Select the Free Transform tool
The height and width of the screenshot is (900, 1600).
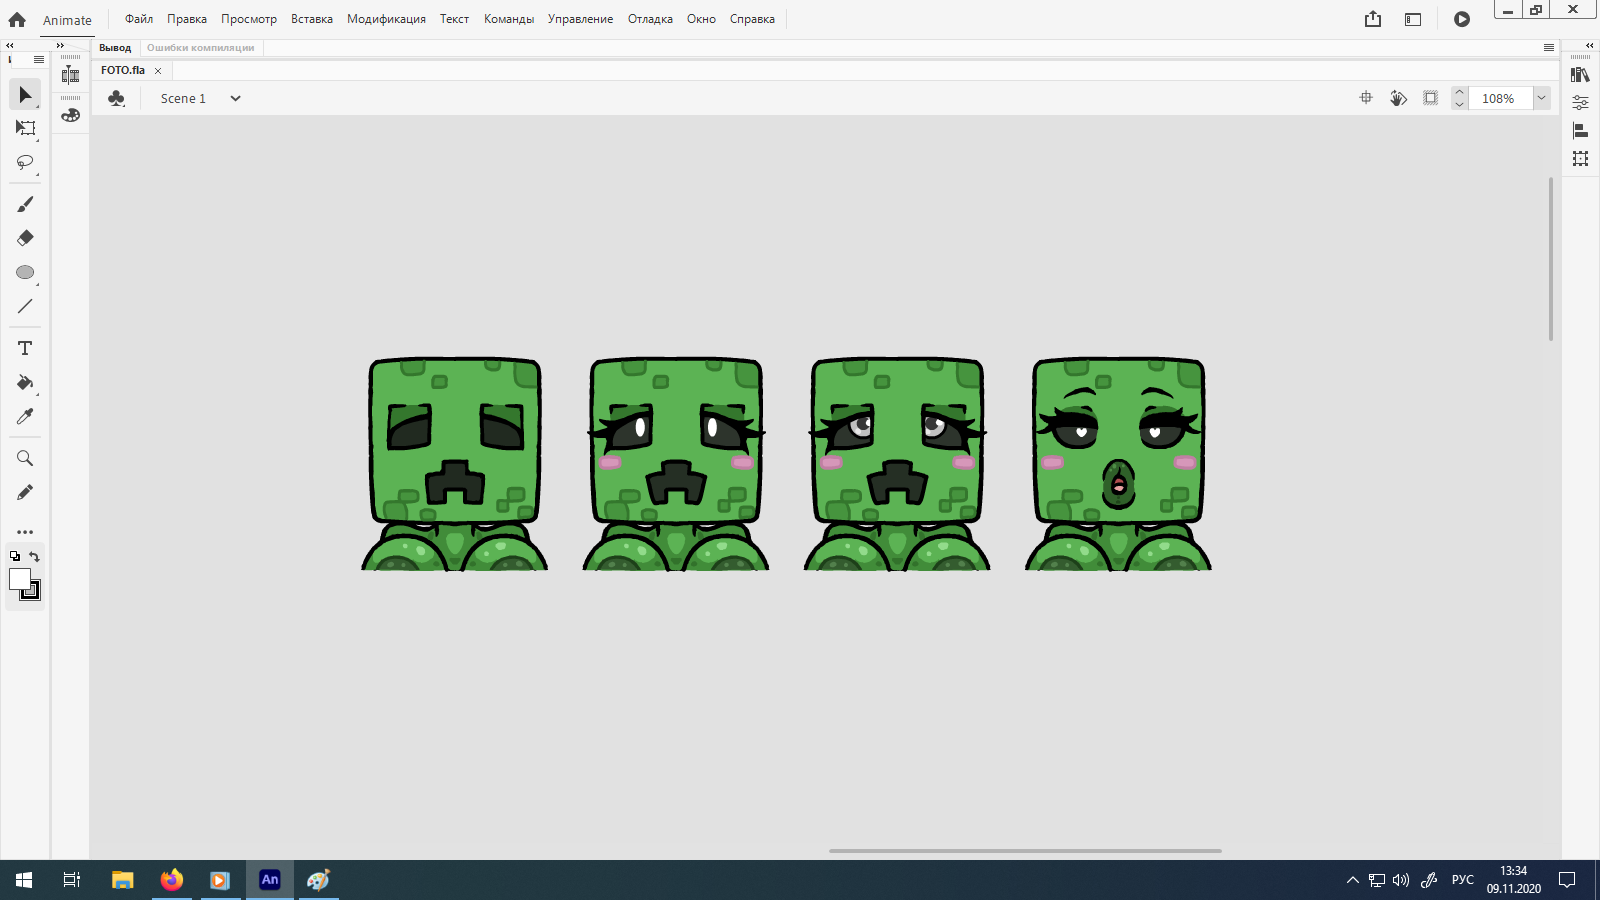pyautogui.click(x=25, y=128)
